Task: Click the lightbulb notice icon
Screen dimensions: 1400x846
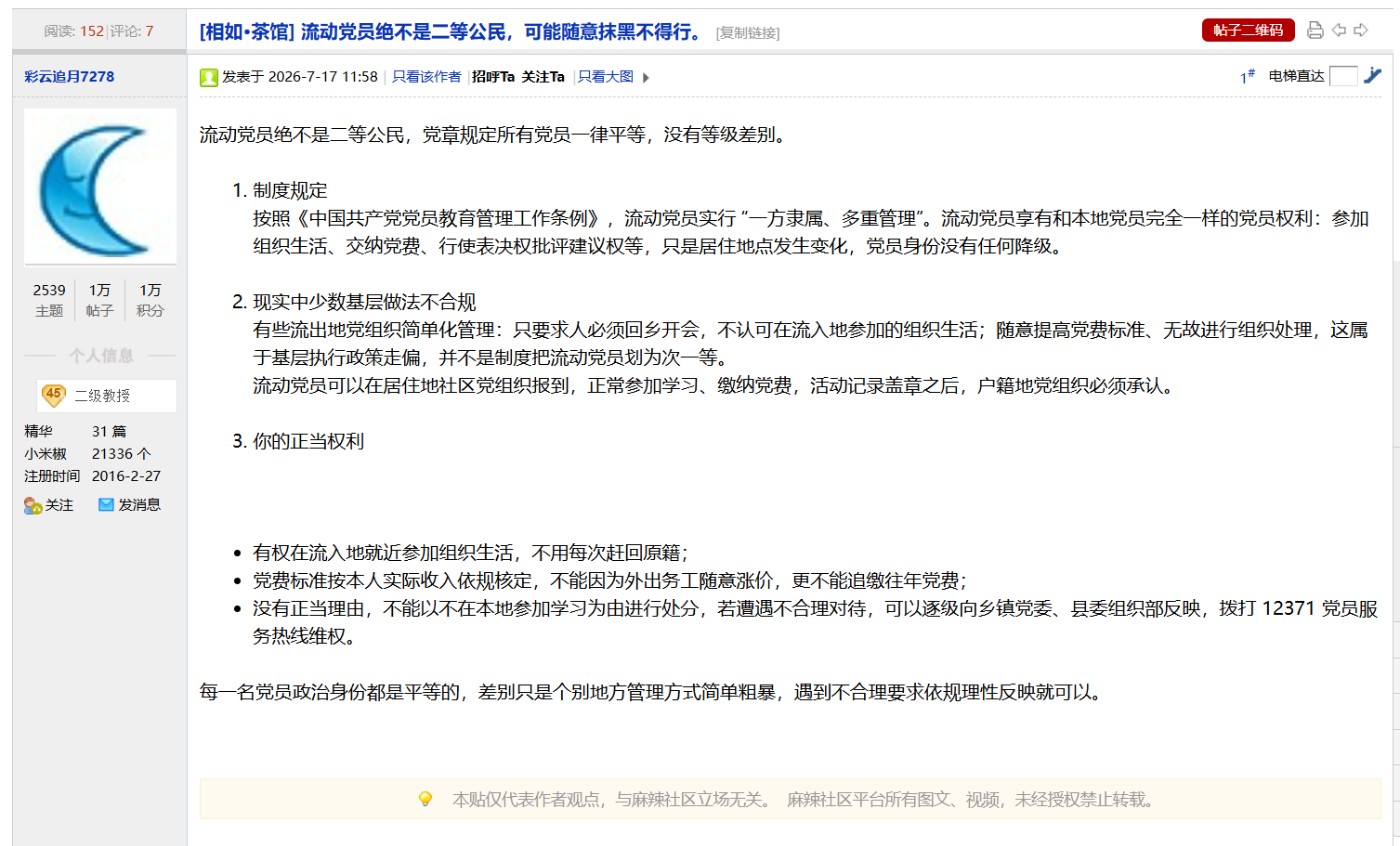Action: click(425, 799)
